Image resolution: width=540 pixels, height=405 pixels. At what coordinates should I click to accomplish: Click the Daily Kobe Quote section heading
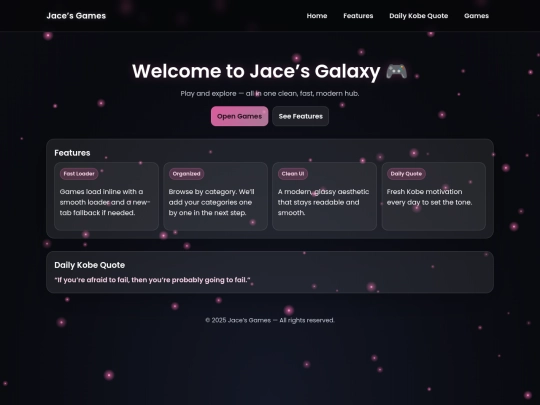pos(90,265)
